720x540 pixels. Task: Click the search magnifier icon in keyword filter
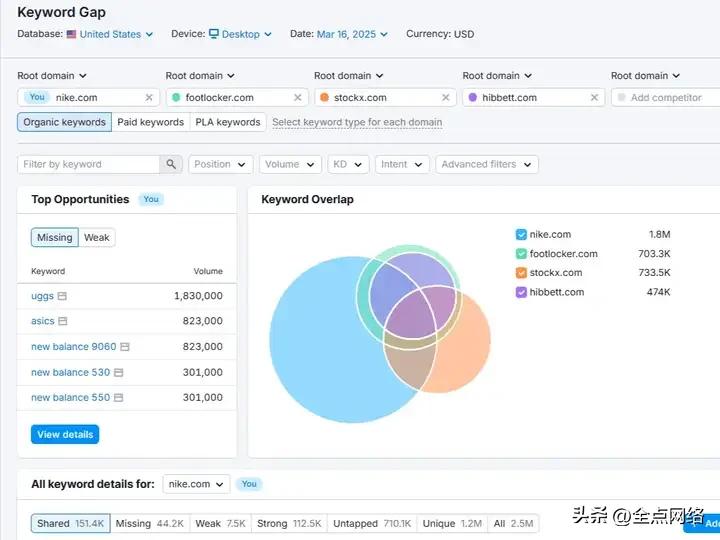point(171,164)
